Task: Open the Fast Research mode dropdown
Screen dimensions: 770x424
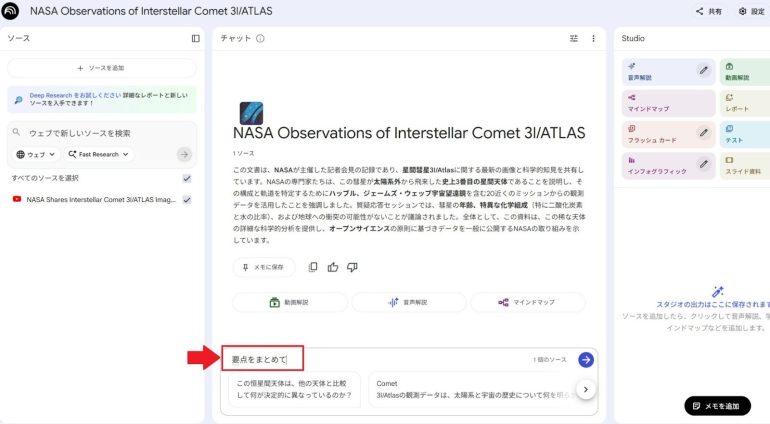Action: (x=99, y=155)
